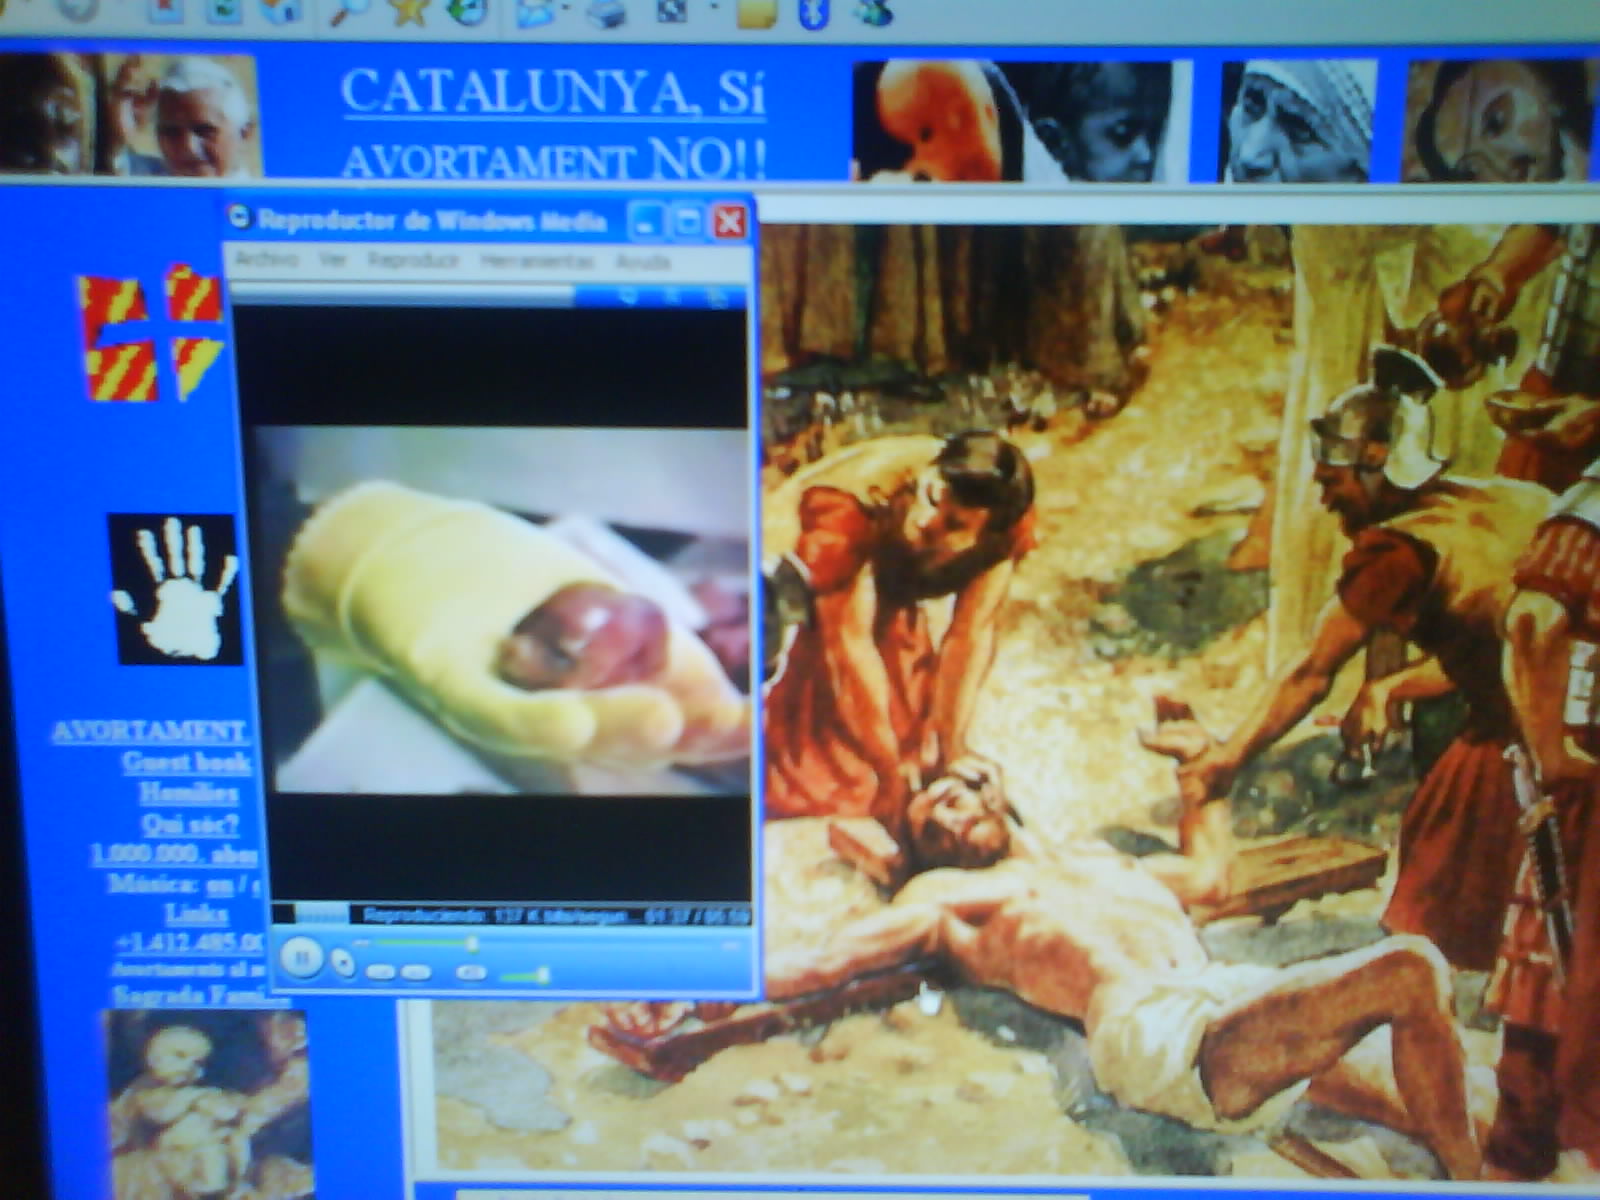Image resolution: width=1600 pixels, height=1200 pixels.
Task: Open Favorites with the star icon
Action: (x=408, y=11)
